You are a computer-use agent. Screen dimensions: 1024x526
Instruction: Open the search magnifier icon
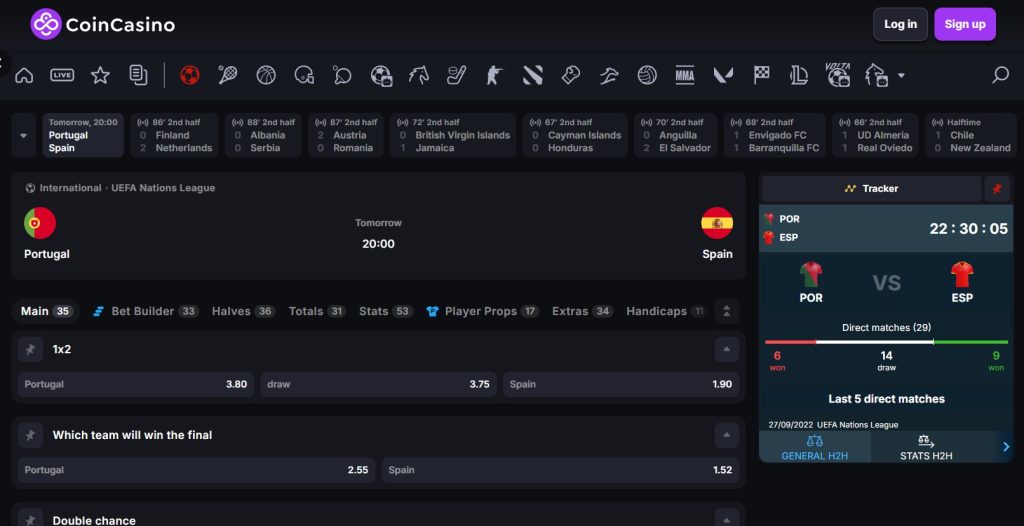[x=1000, y=75]
